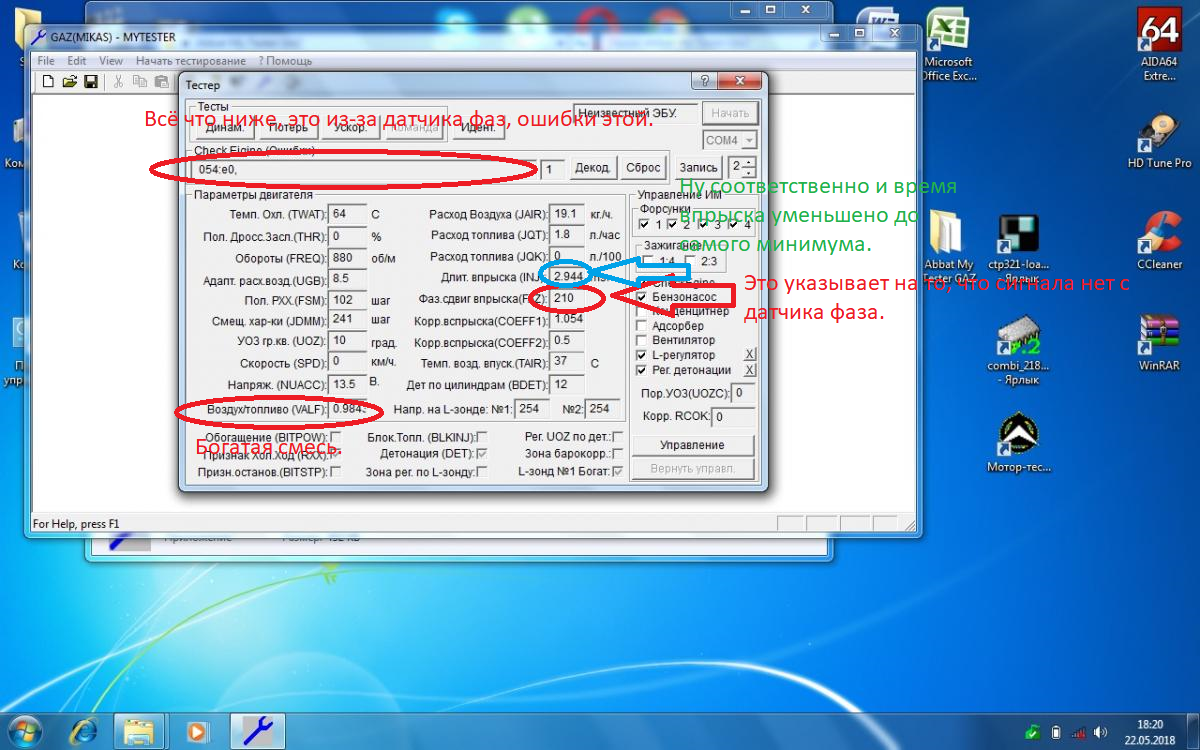Click the Идент. button
This screenshot has height=750, width=1200.
point(478,127)
